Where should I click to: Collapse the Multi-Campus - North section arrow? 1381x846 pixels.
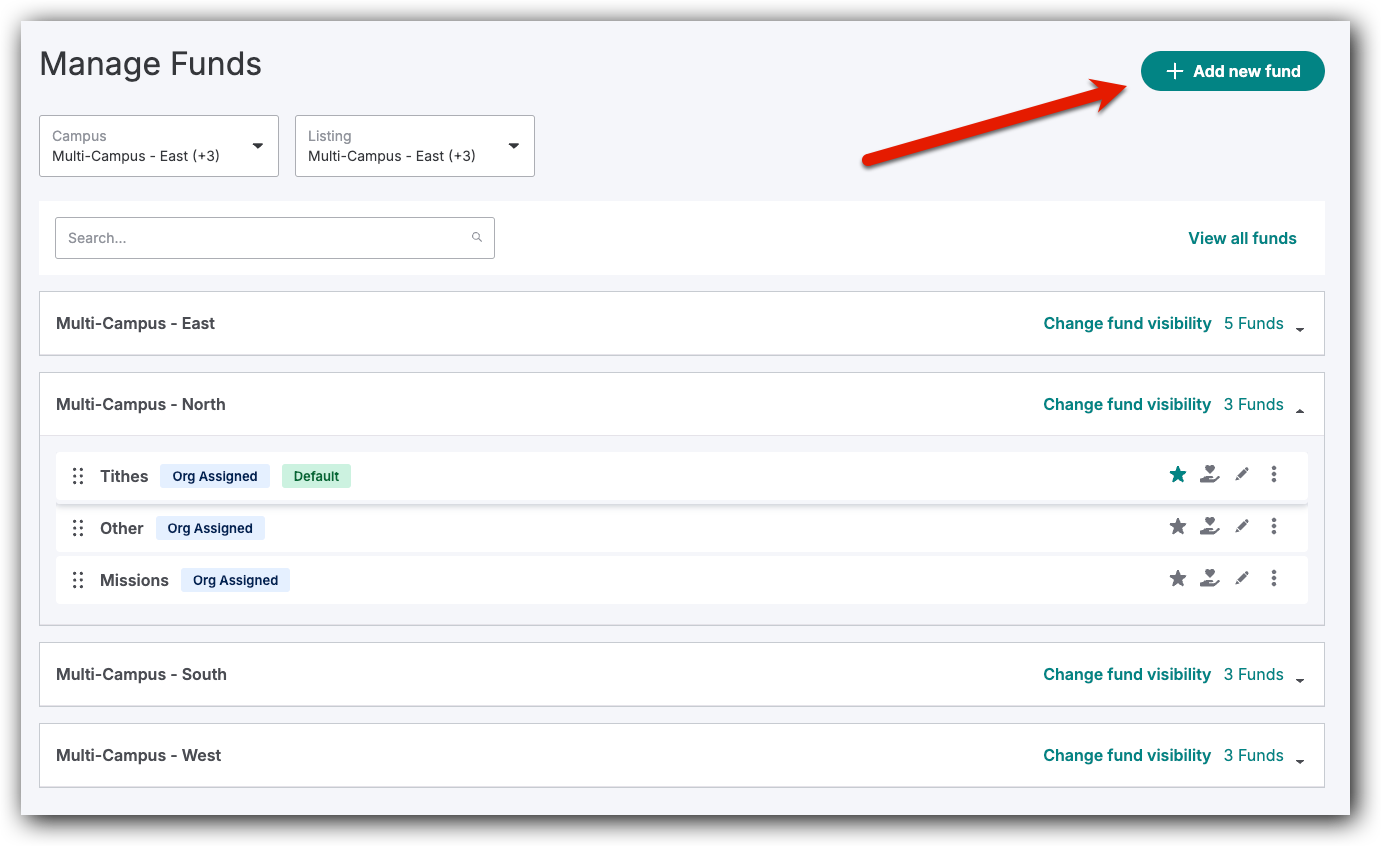[1300, 410]
